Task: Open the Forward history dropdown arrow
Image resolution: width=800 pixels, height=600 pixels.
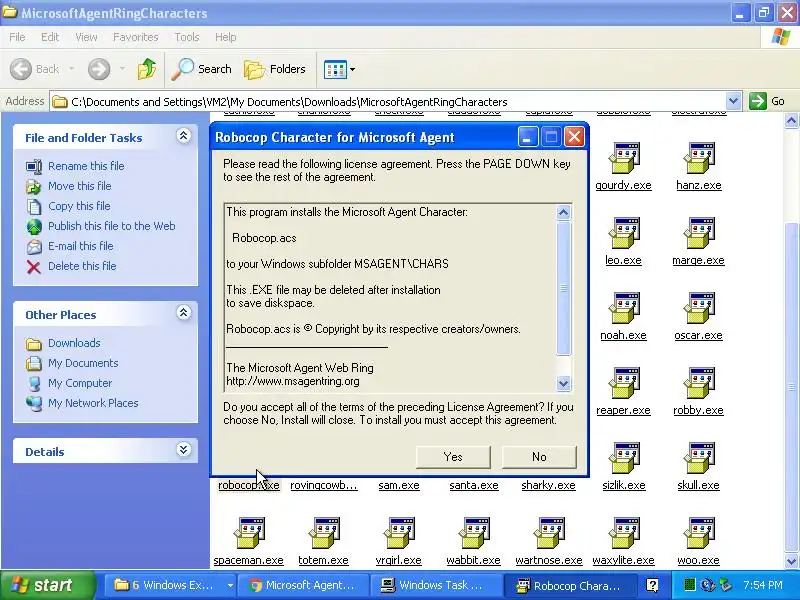Action: click(122, 69)
